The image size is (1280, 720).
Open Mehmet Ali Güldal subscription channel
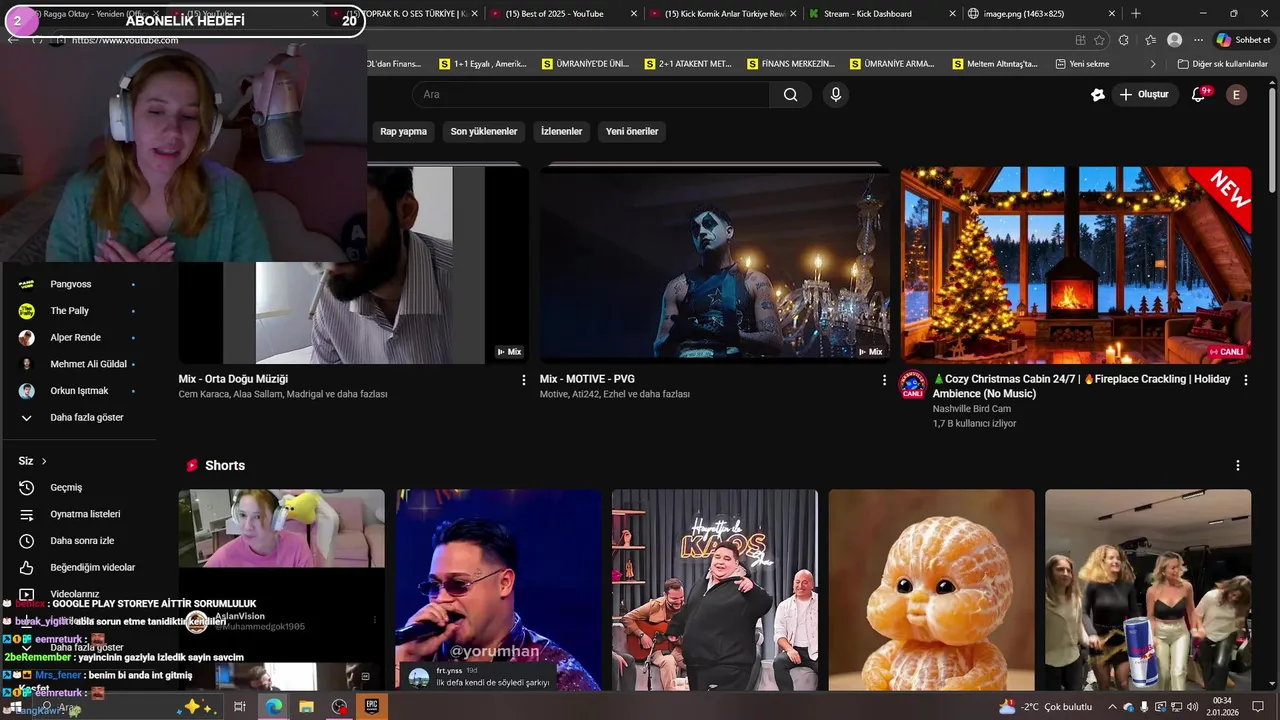(77, 364)
